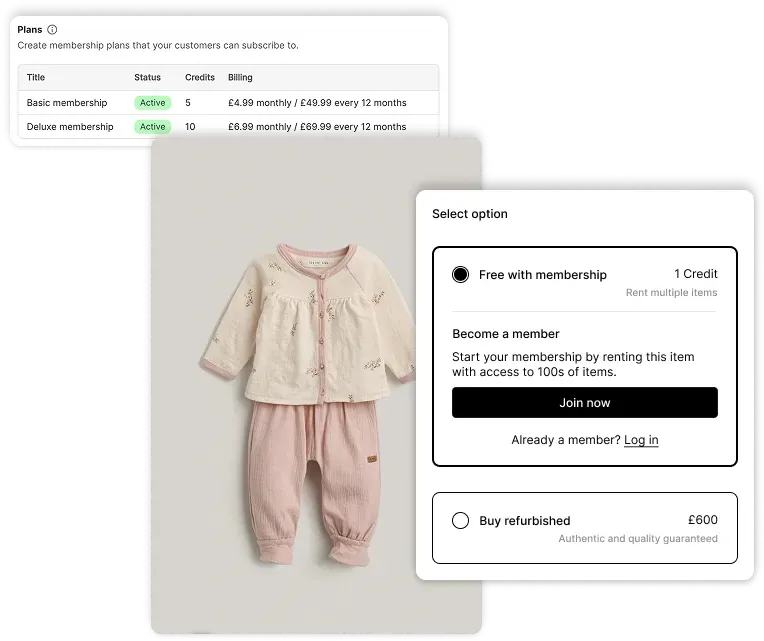Click the £600 refurbished price

pyautogui.click(x=702, y=520)
